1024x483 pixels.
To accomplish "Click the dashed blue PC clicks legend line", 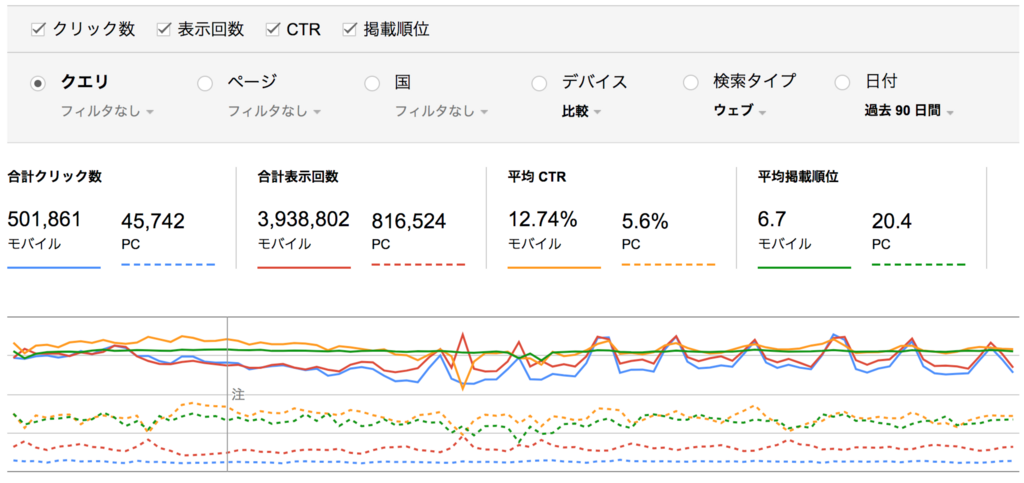I will [168, 265].
